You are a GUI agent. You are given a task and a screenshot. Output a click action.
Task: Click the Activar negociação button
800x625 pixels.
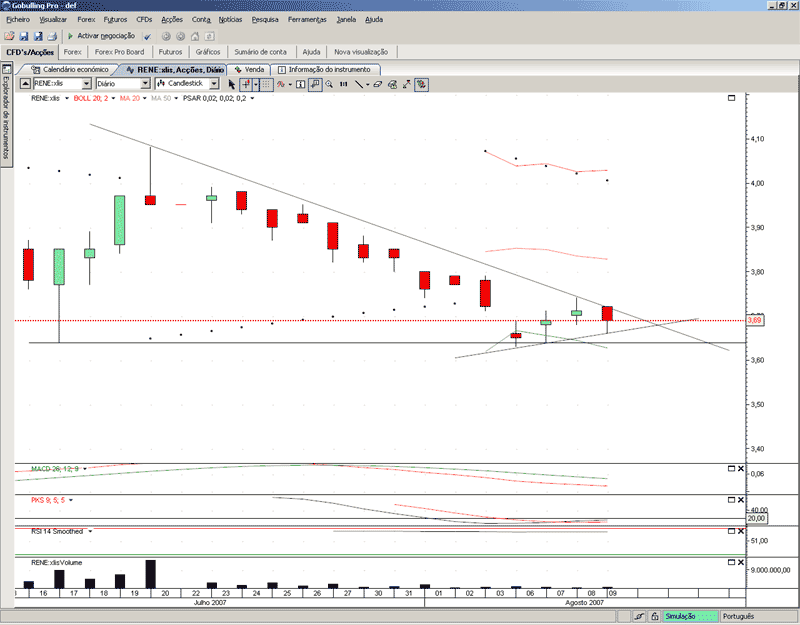click(x=102, y=36)
